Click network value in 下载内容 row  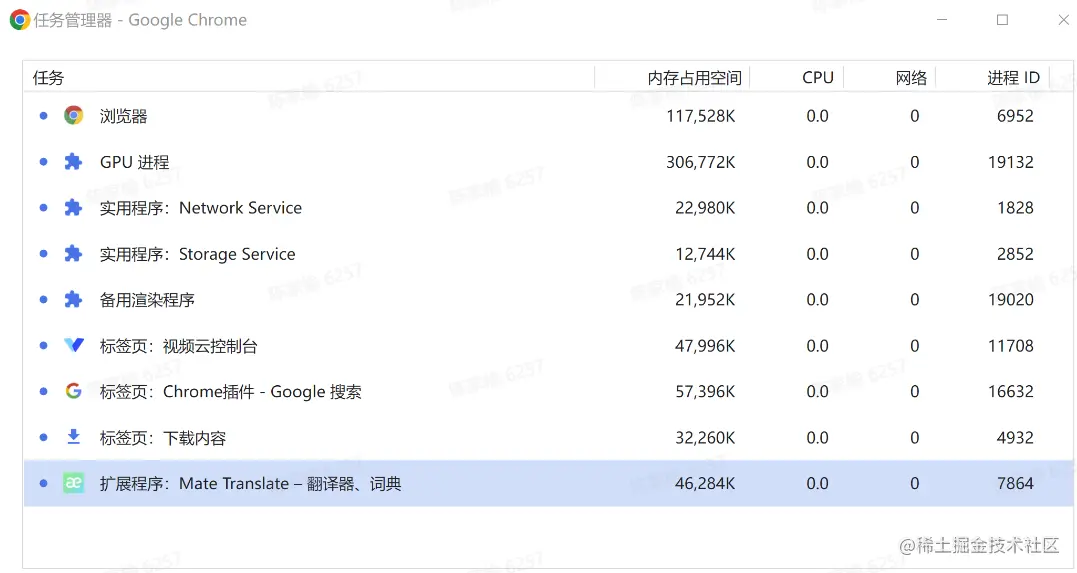point(915,438)
